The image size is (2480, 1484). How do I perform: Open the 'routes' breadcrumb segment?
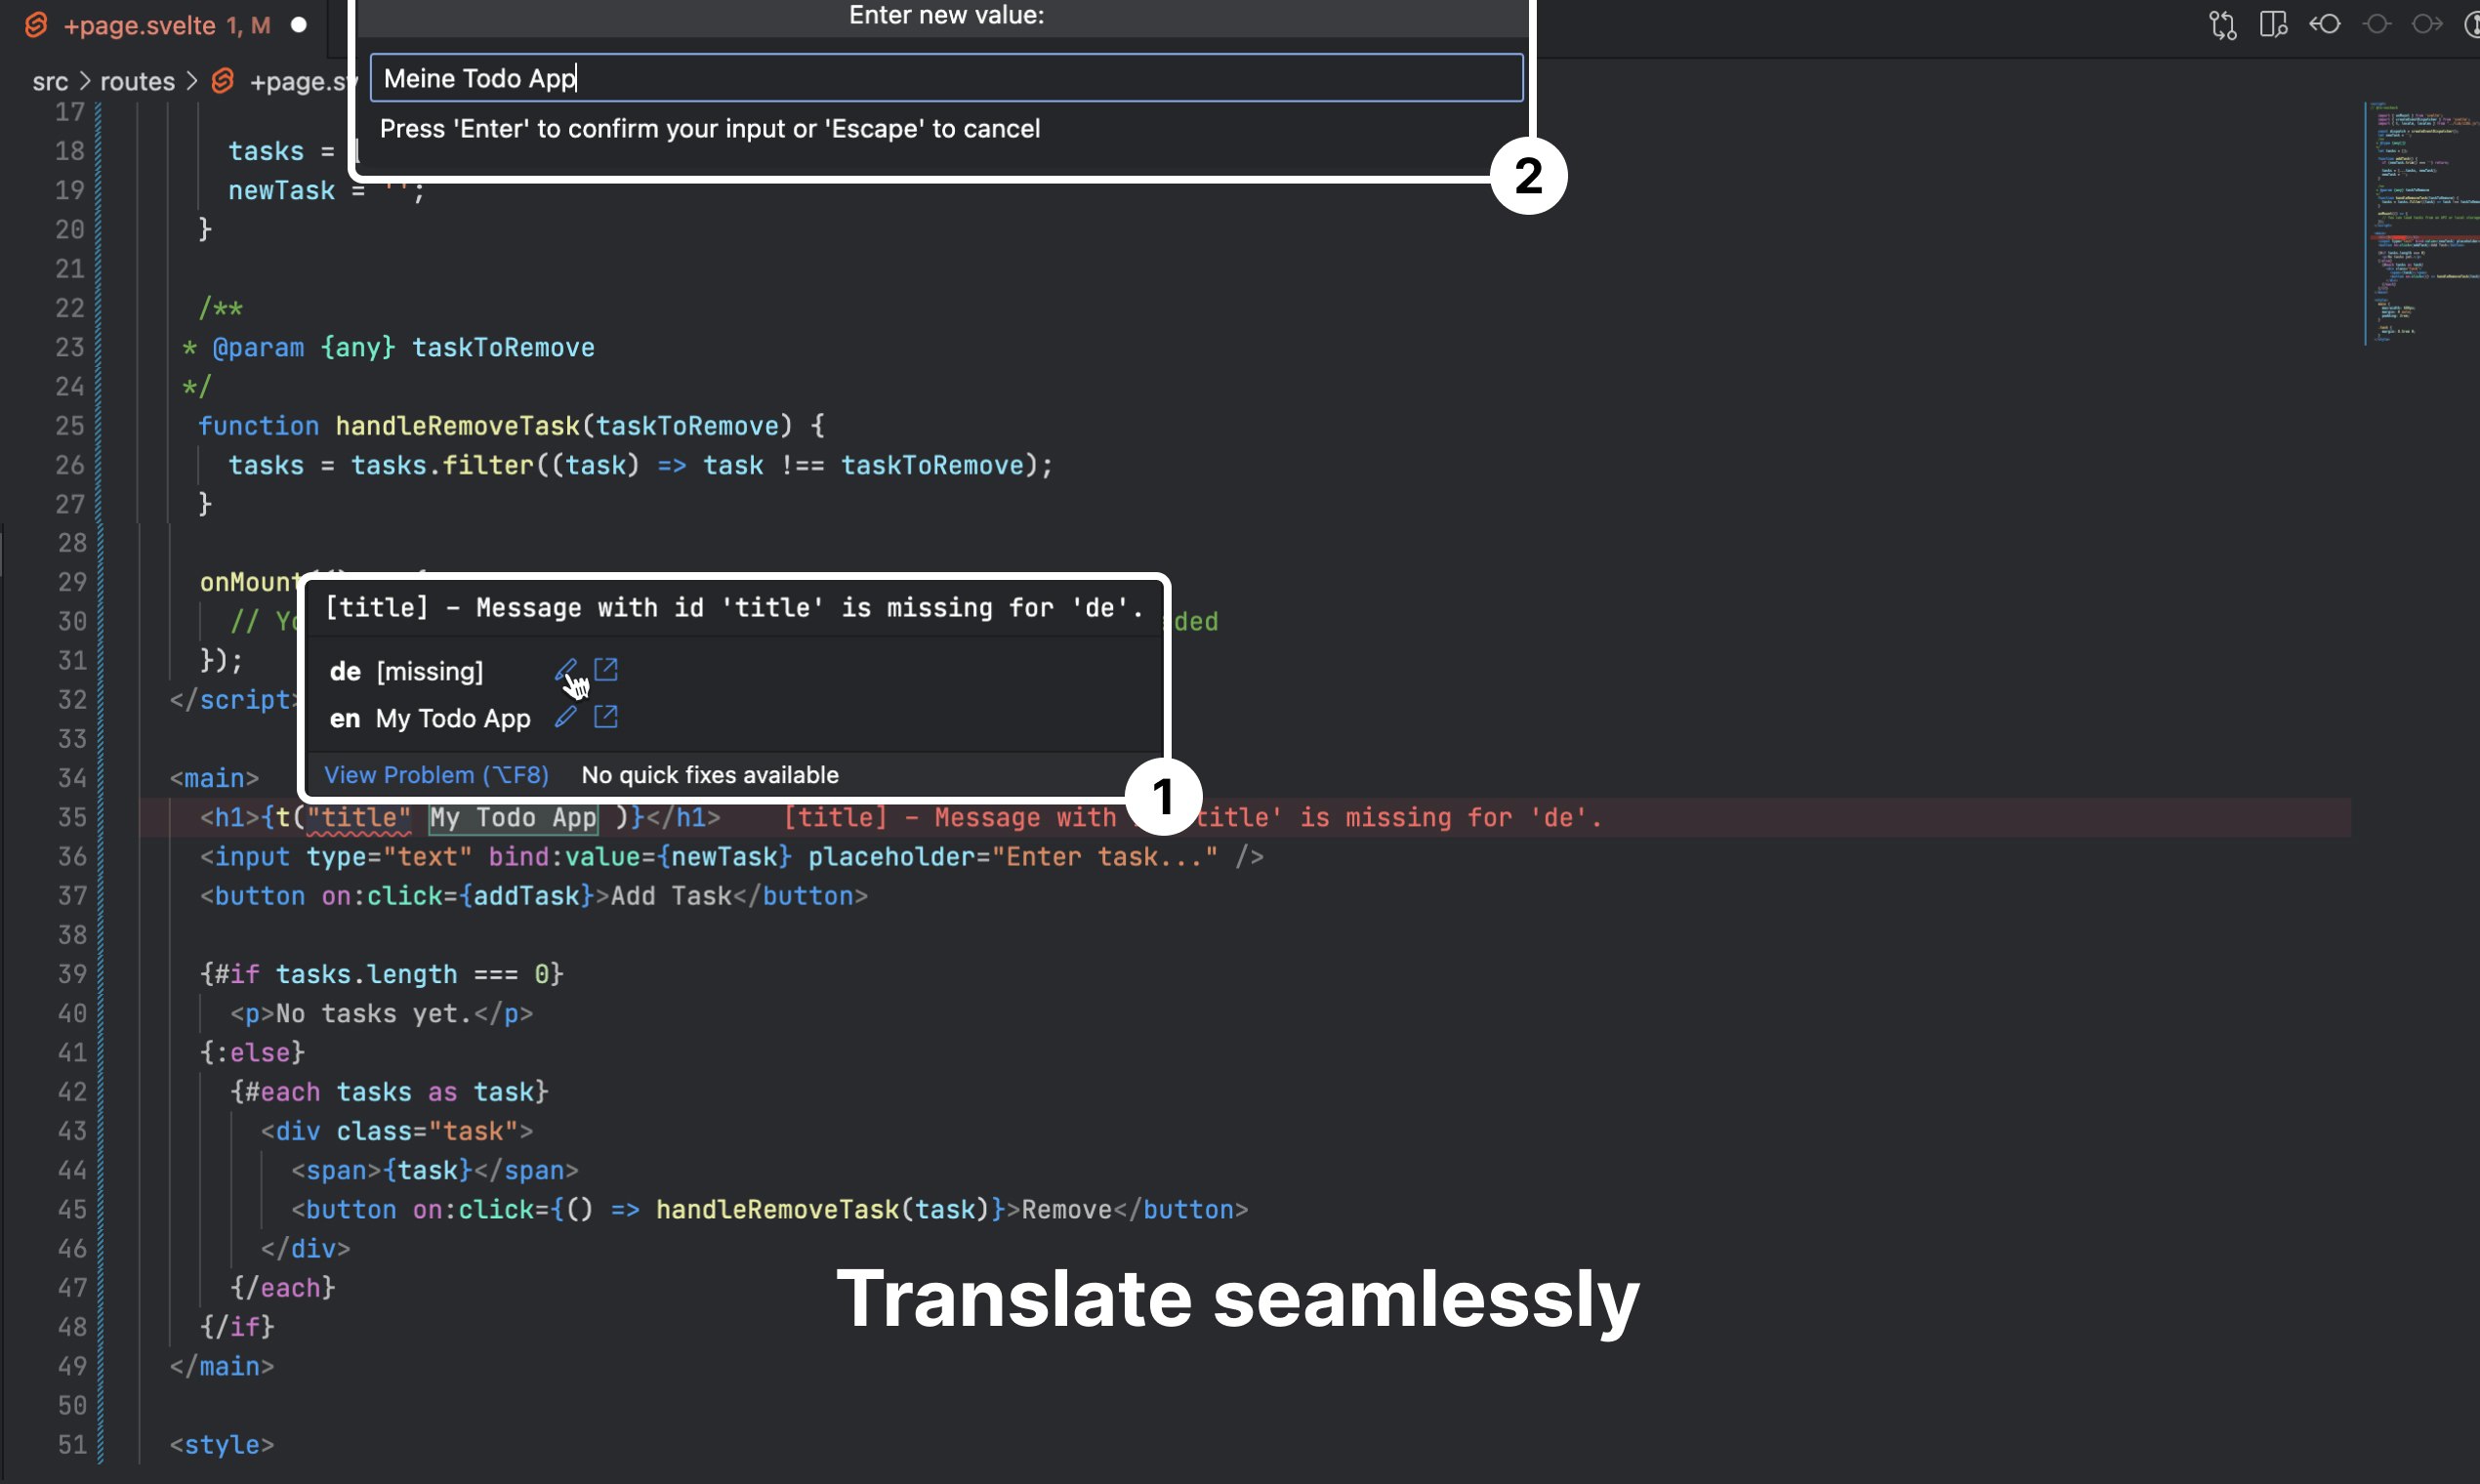tap(137, 81)
